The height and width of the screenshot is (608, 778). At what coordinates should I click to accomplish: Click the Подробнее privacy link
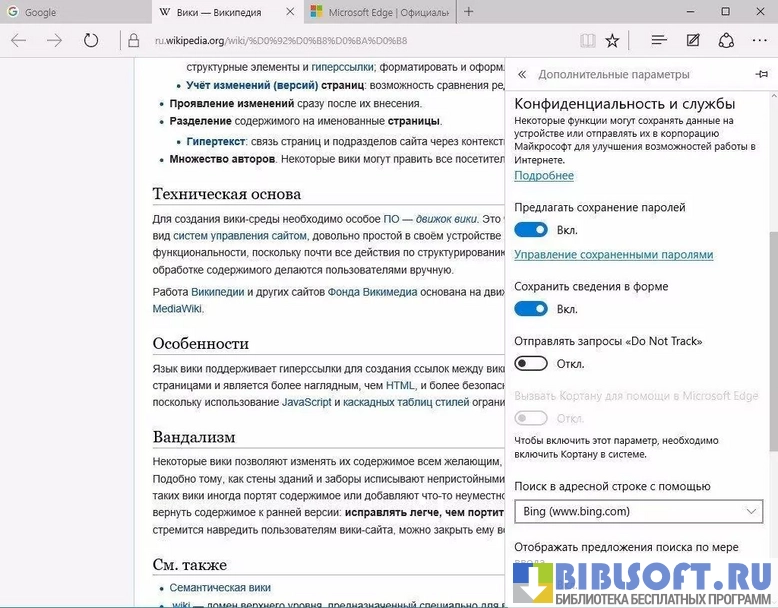coord(543,176)
